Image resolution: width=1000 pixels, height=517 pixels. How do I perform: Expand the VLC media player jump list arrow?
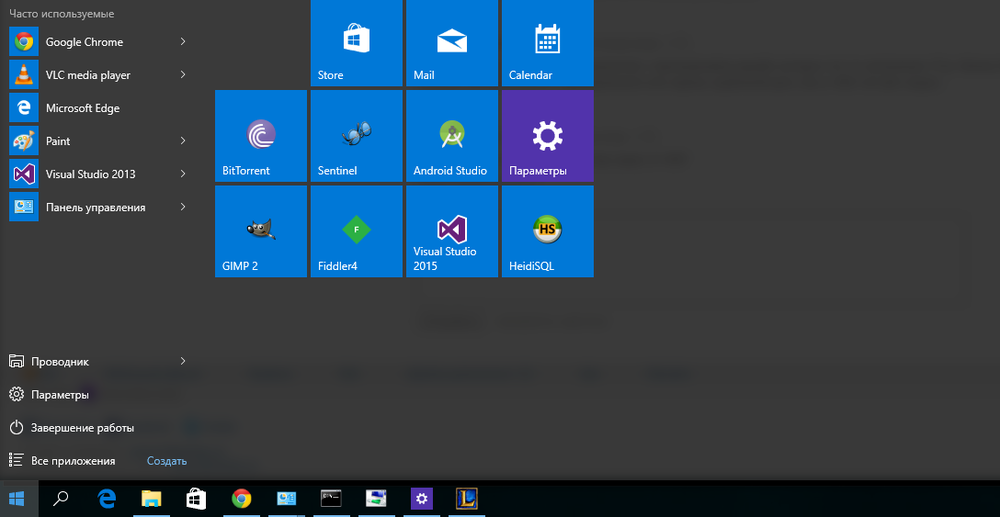[x=183, y=75]
